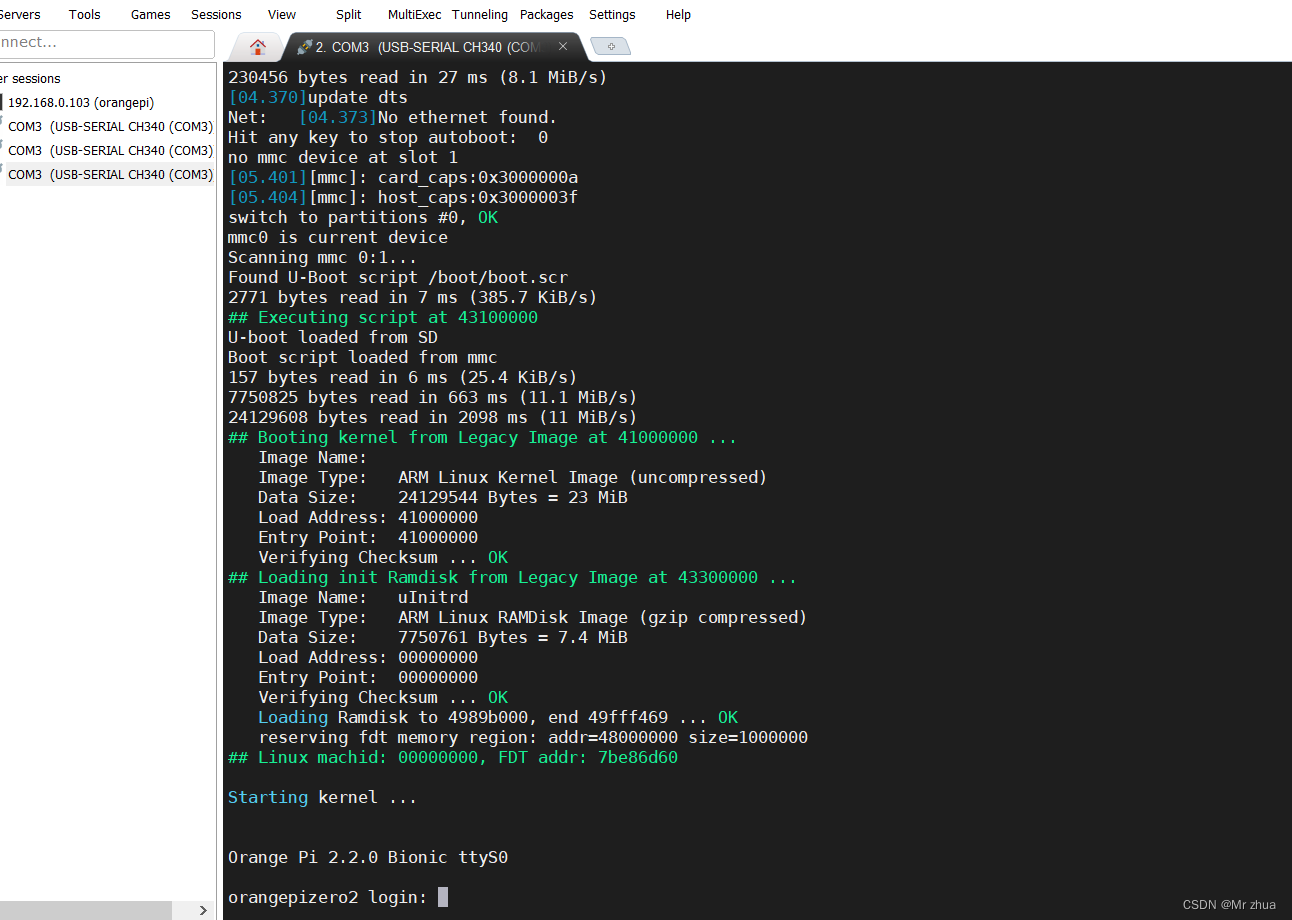The height and width of the screenshot is (920, 1292).
Task: Click 'Entry Point: 41000000' line
Action: pos(368,537)
